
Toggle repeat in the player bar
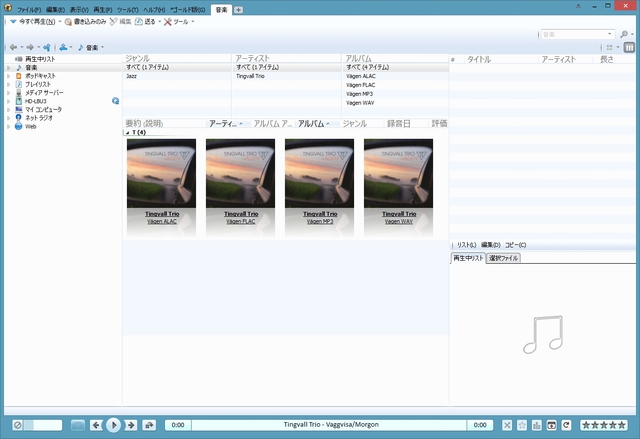point(566,425)
